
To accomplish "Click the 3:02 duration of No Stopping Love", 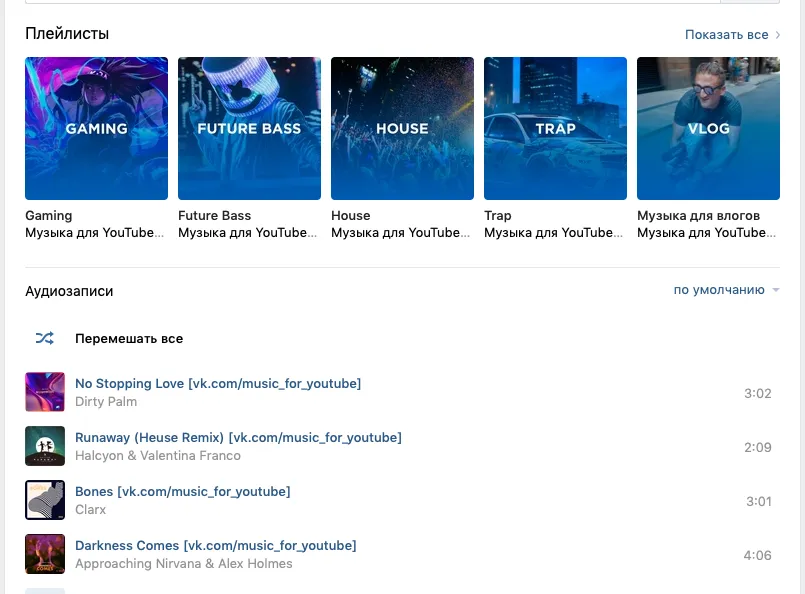I will [758, 393].
